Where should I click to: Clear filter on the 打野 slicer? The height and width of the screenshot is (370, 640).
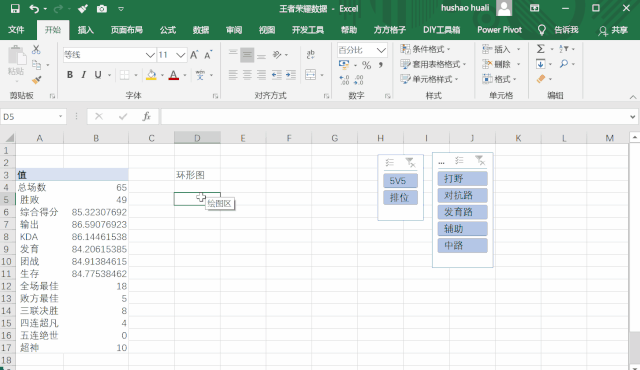480,160
